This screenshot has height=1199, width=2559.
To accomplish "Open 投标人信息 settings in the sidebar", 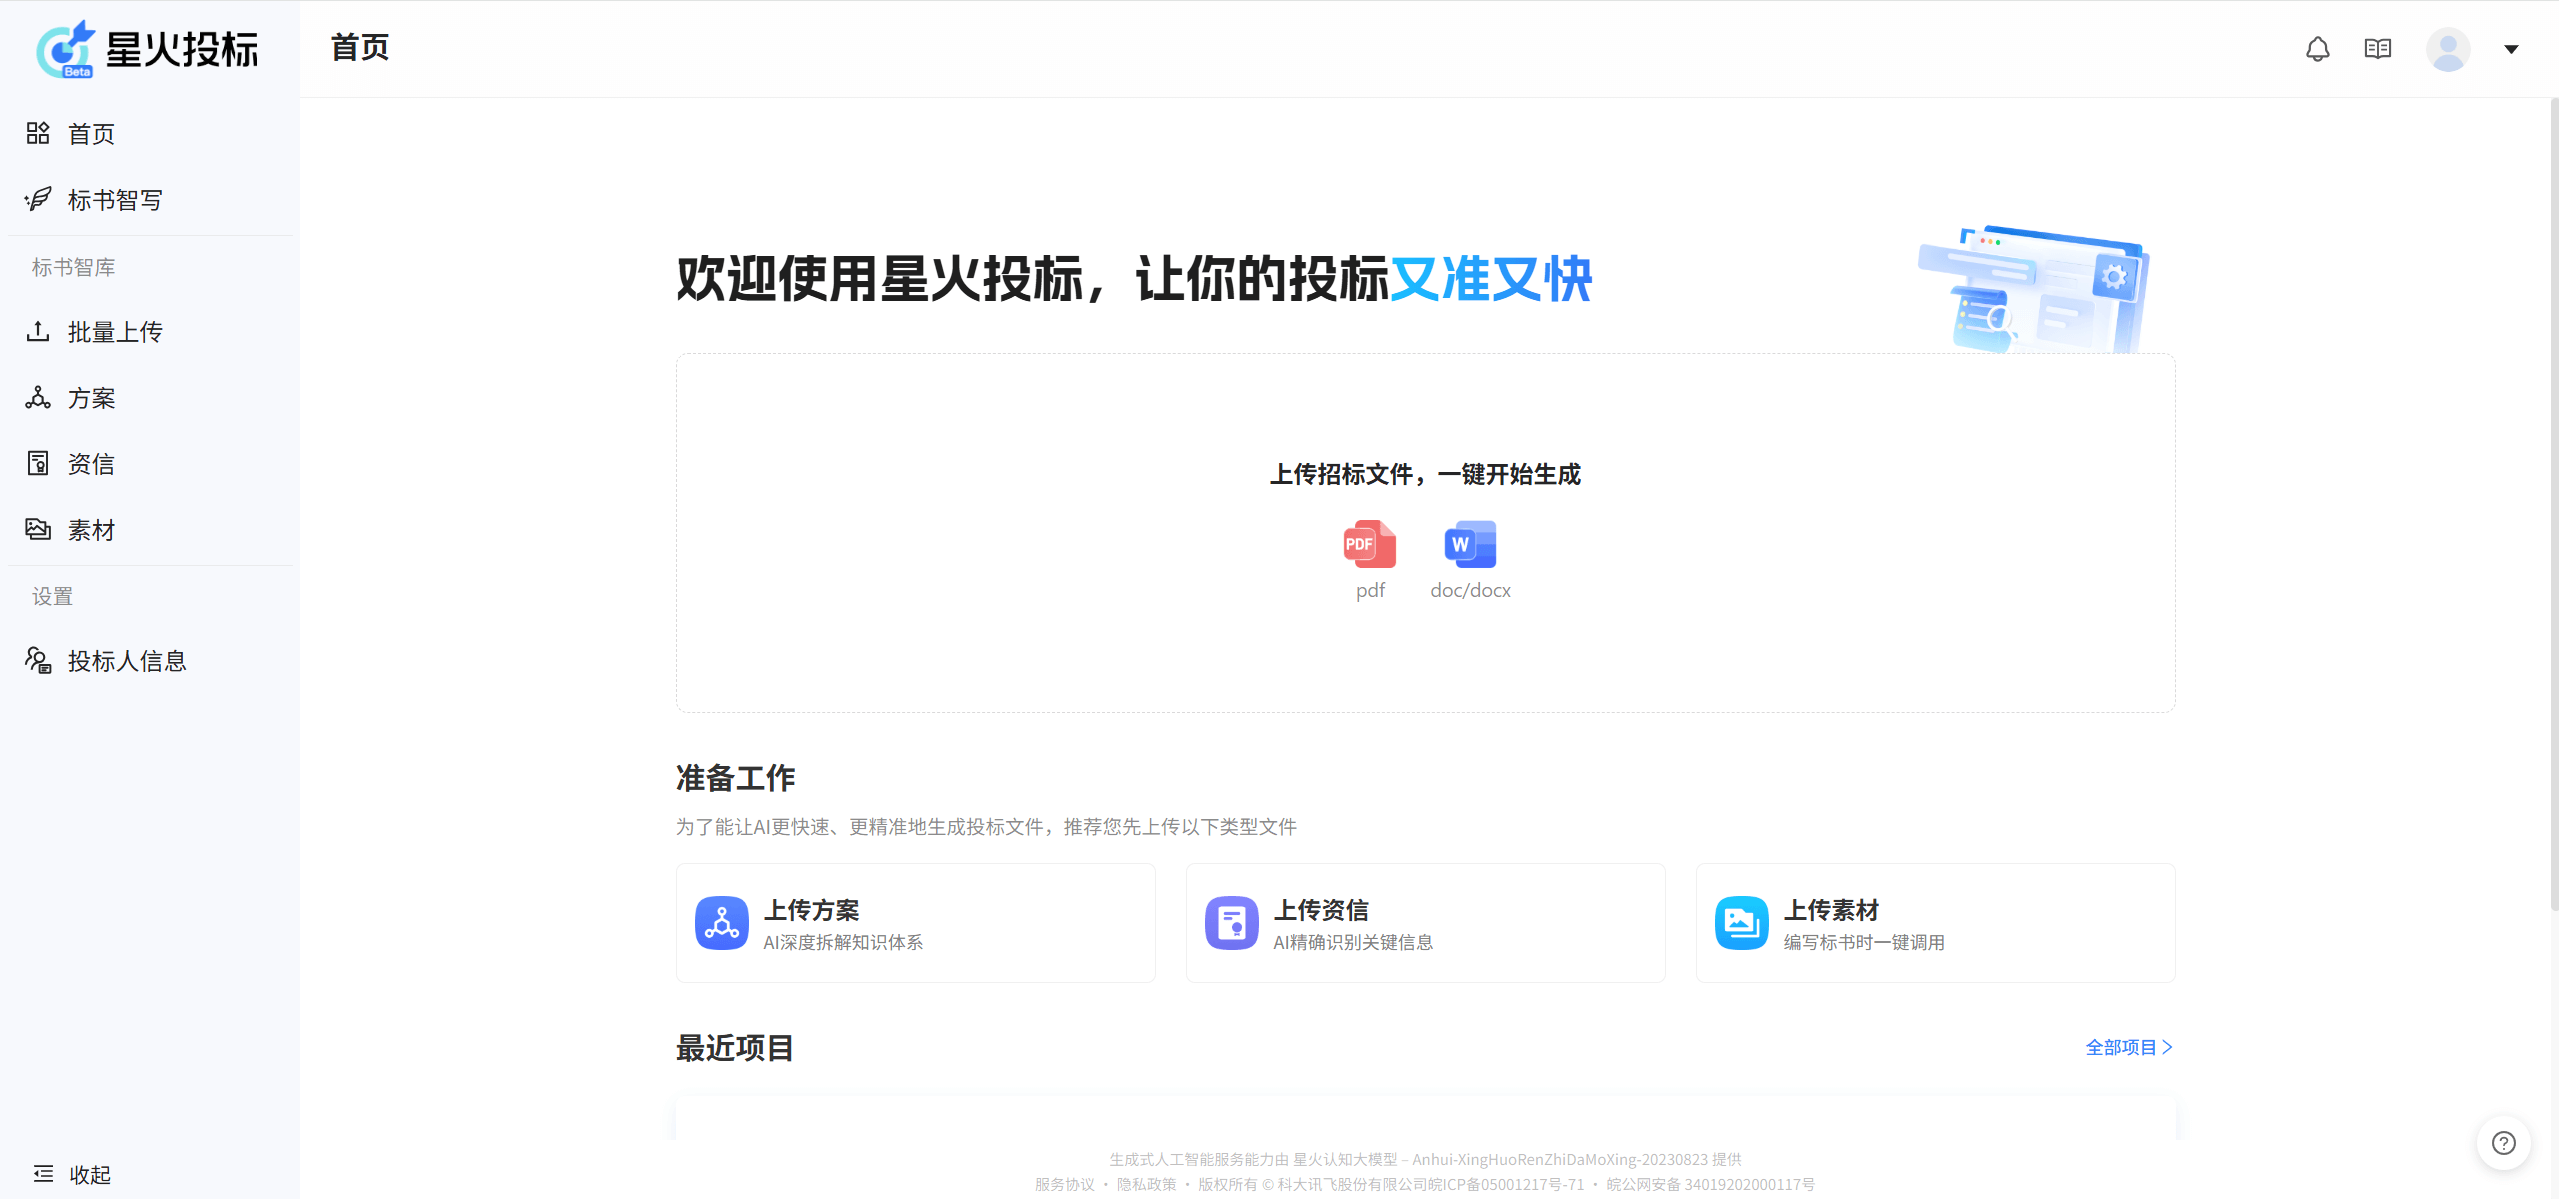I will point(127,660).
